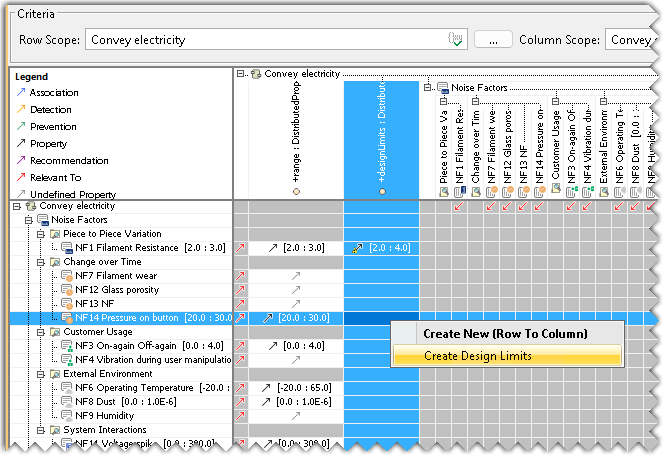Click the Relevant To arrow in NF1 row

coord(241,248)
